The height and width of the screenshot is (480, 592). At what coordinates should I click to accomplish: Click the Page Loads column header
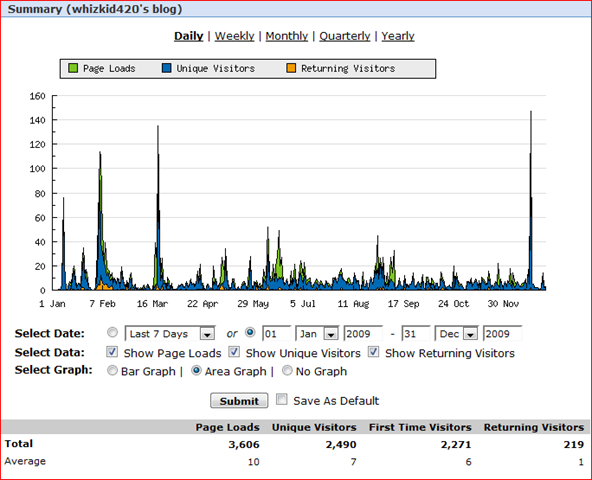pyautogui.click(x=227, y=427)
